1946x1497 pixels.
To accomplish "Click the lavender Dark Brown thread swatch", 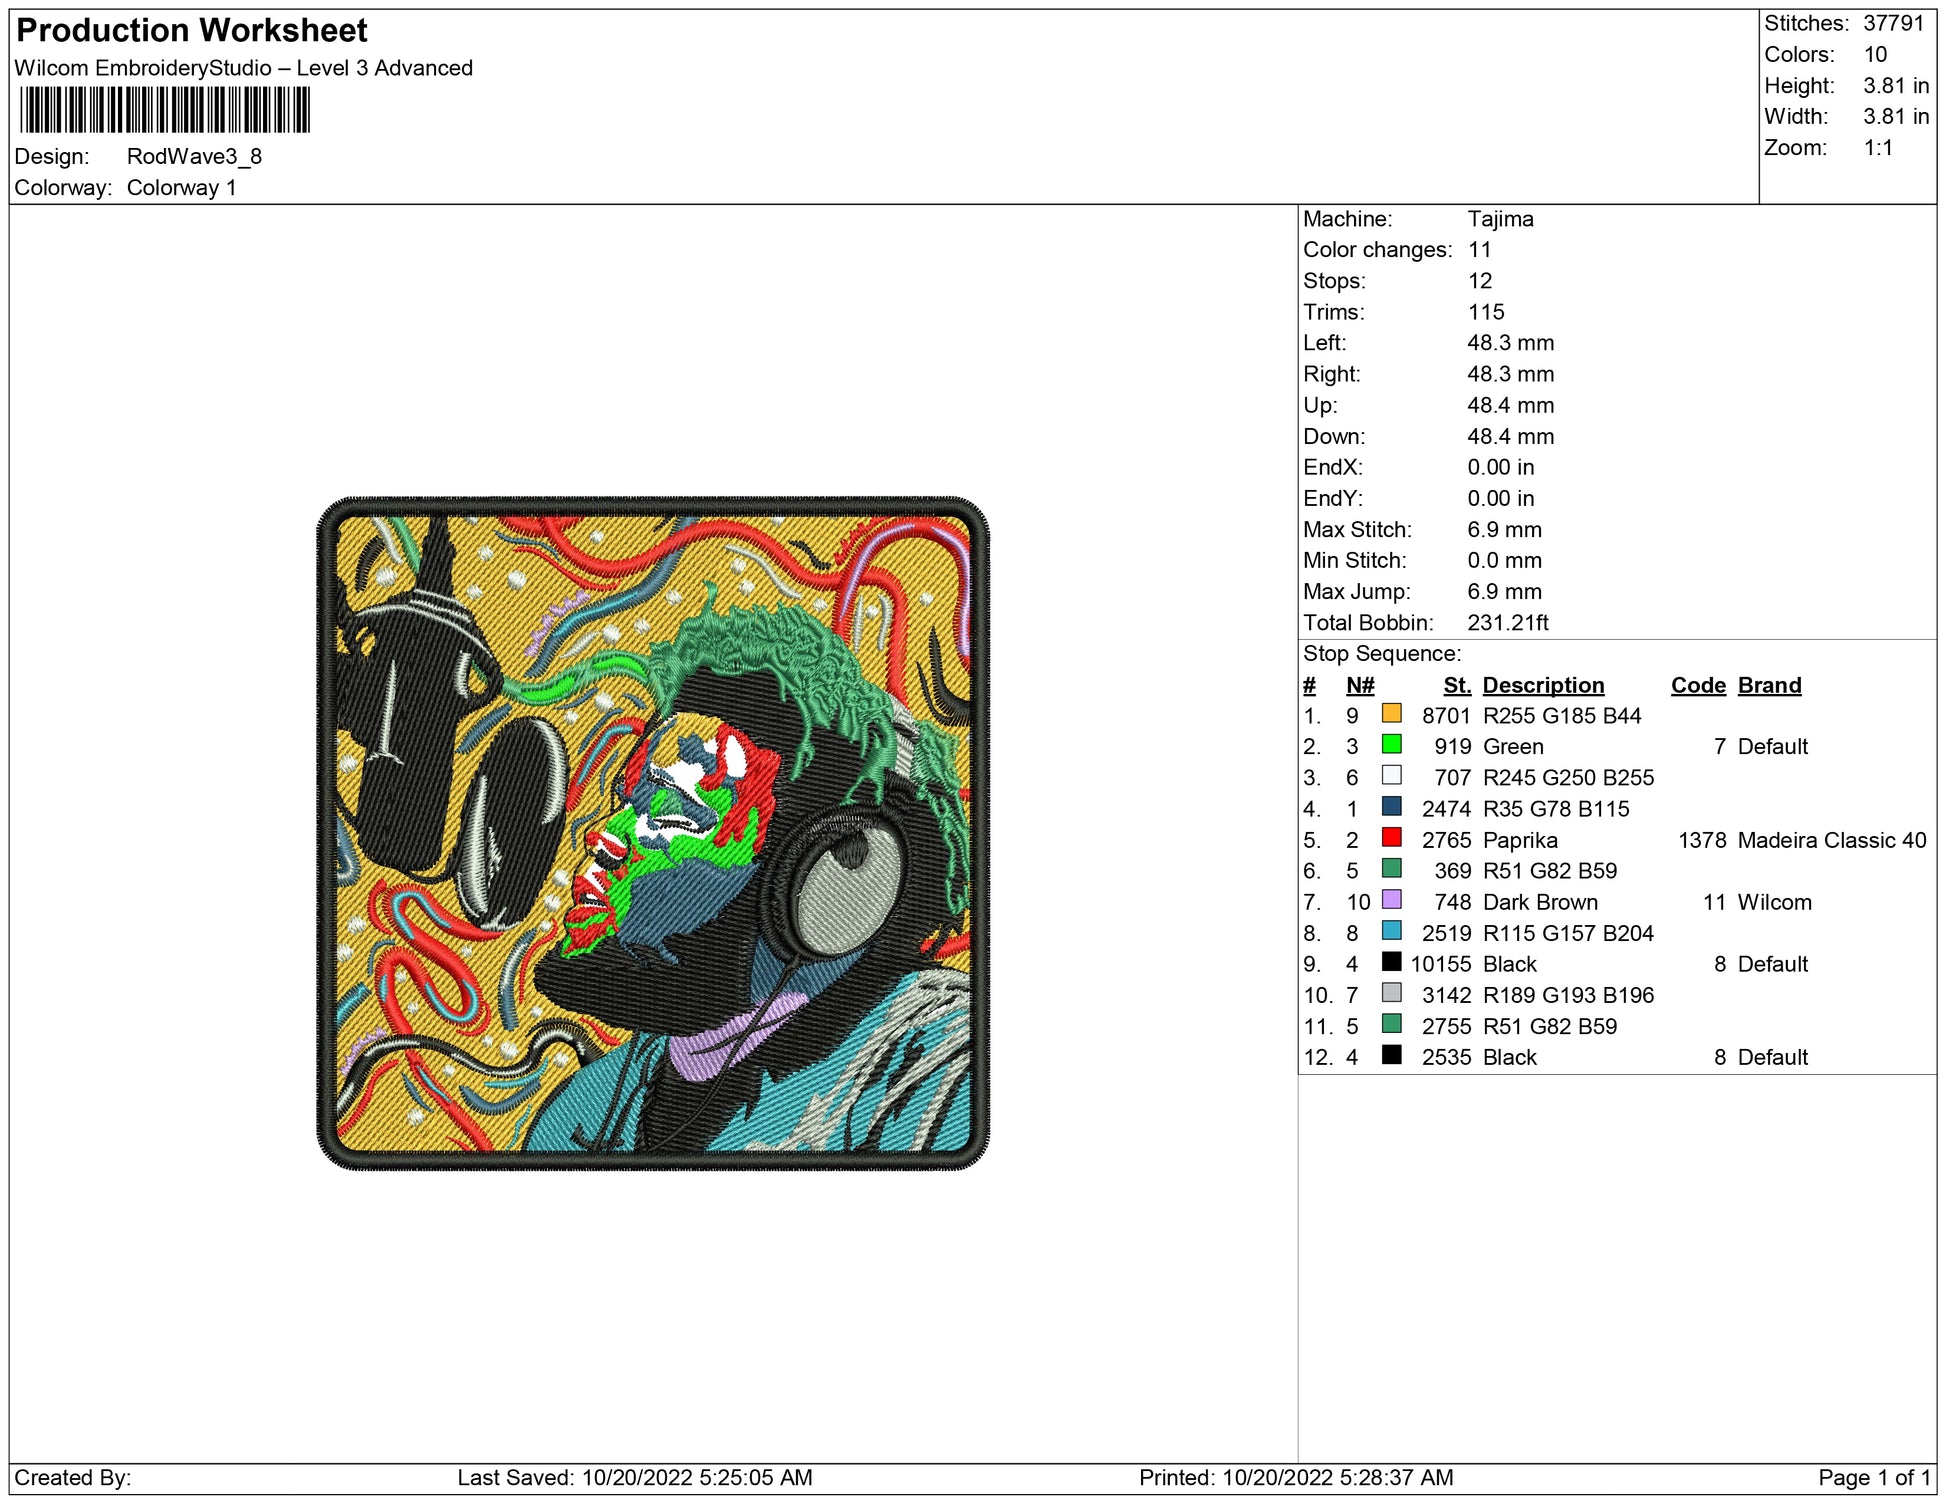I will (x=1391, y=900).
